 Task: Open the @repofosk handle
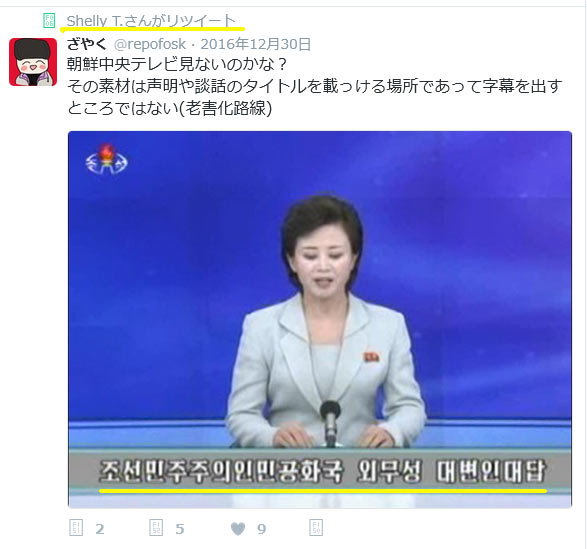(150, 44)
